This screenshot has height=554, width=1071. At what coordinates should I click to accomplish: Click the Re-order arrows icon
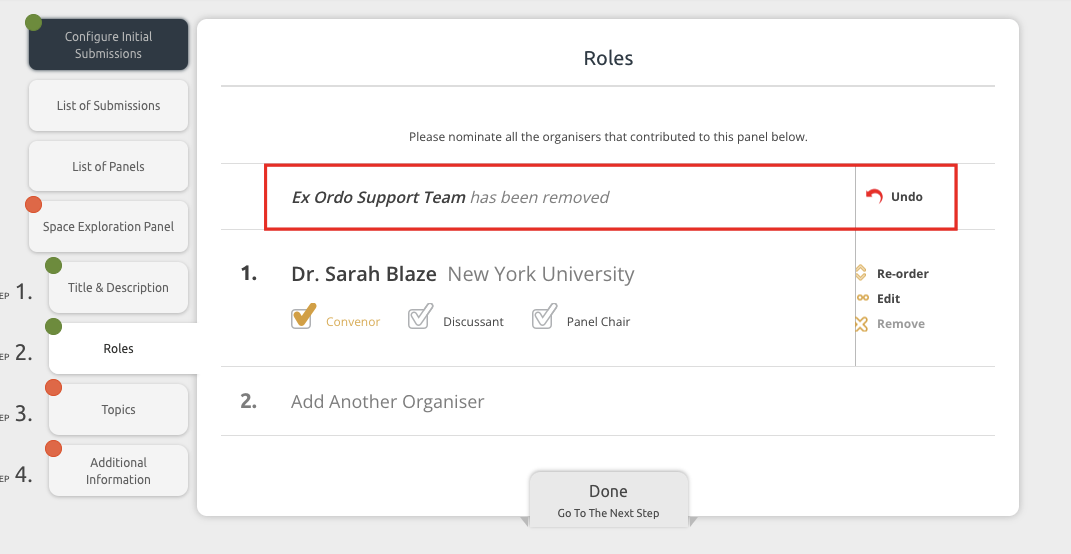860,273
